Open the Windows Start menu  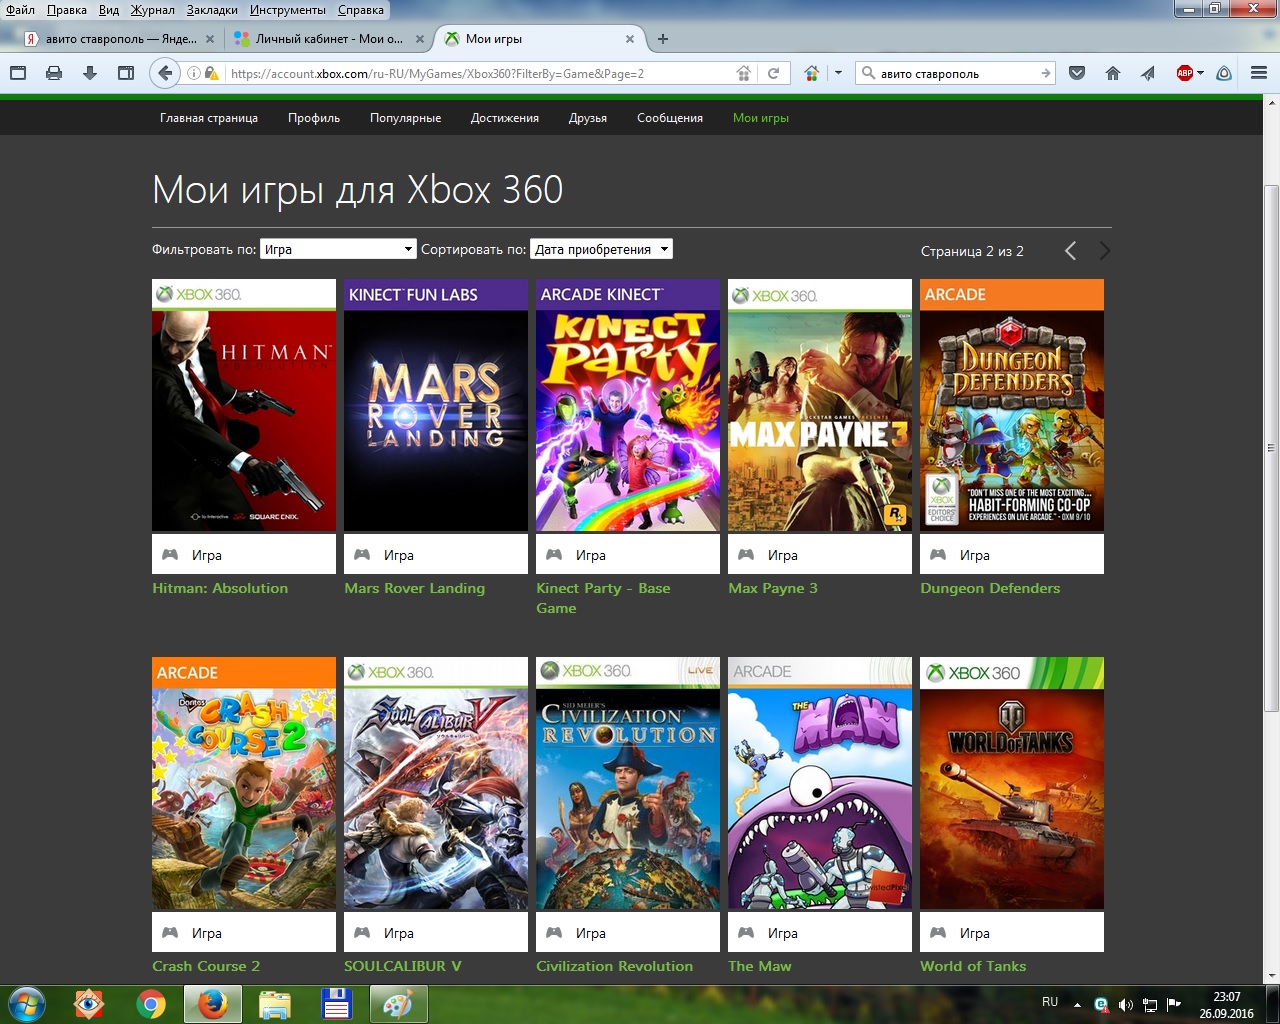click(x=26, y=1004)
